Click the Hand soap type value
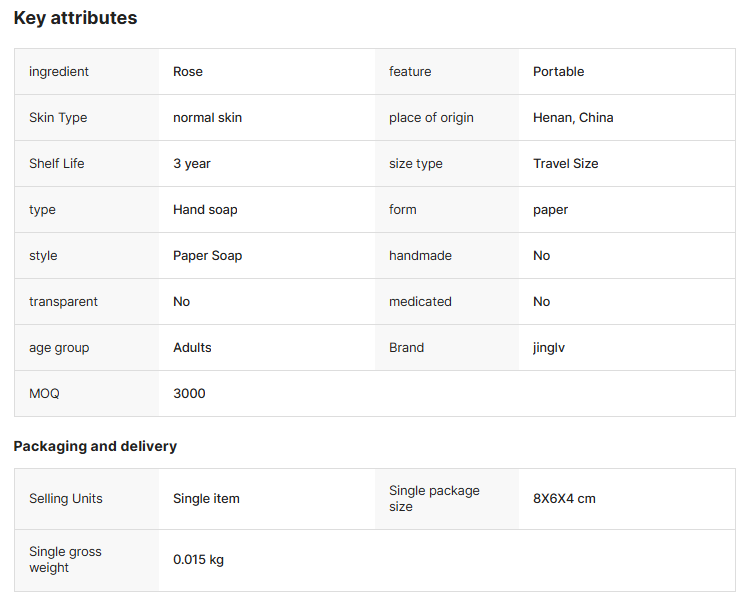Screen dimensions: 748x599 tap(205, 210)
